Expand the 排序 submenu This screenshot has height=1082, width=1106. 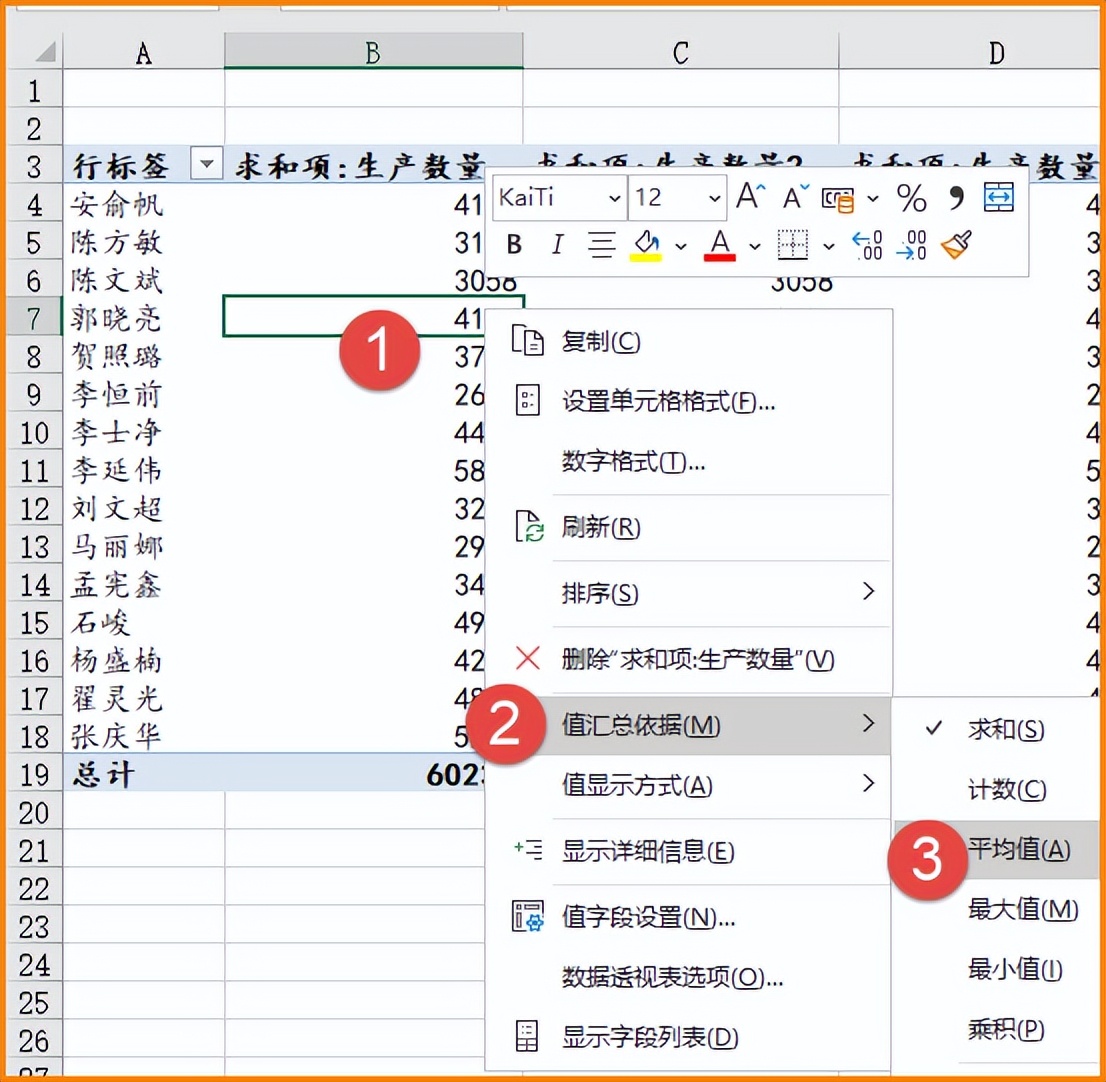click(x=600, y=593)
